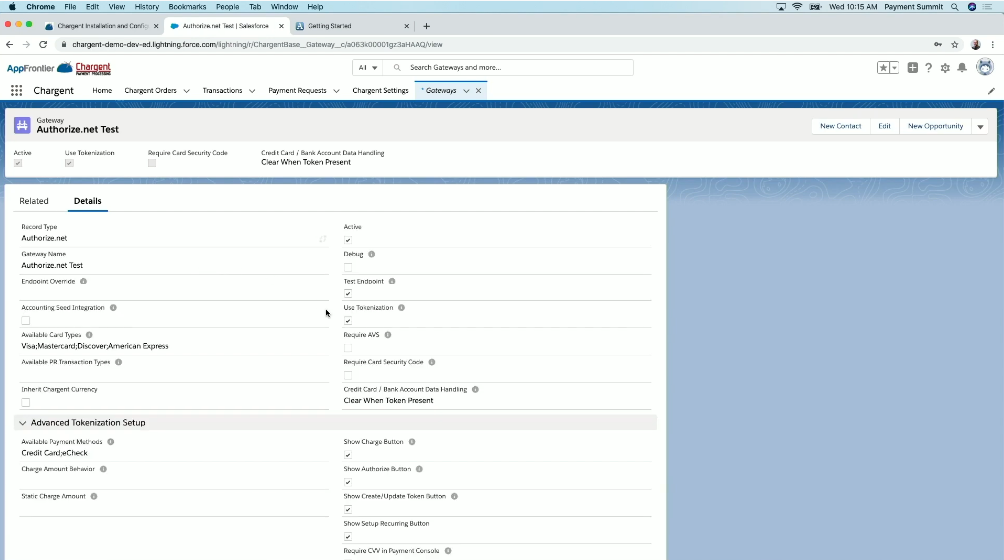Screen dimensions: 1004x560
Task: Show info for Details Credit Card Data Handling
Action: pyautogui.click(x=475, y=389)
